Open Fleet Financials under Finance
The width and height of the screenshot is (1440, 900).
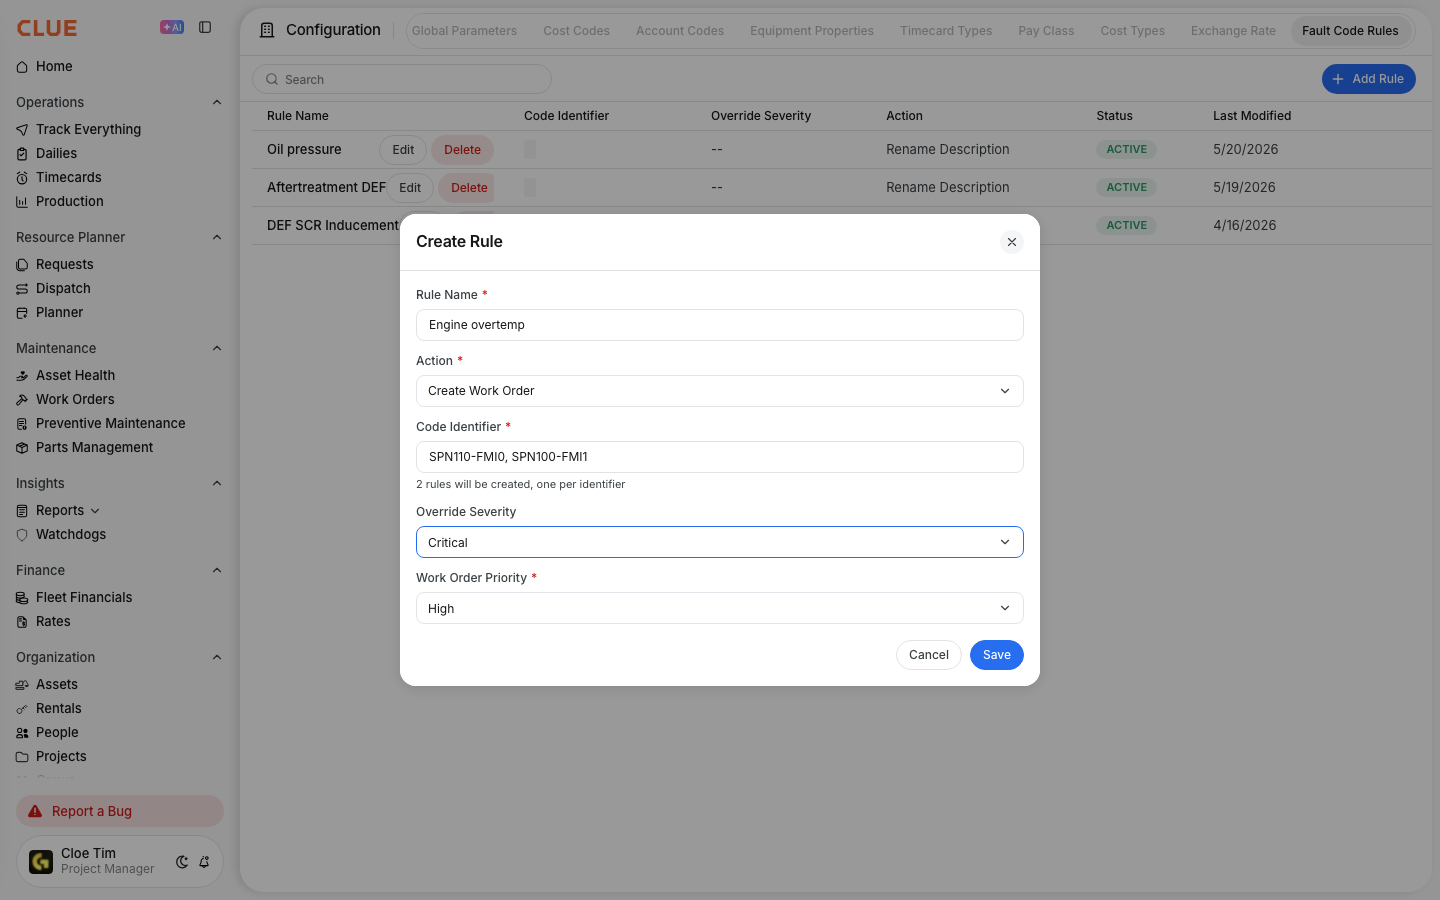tap(84, 597)
